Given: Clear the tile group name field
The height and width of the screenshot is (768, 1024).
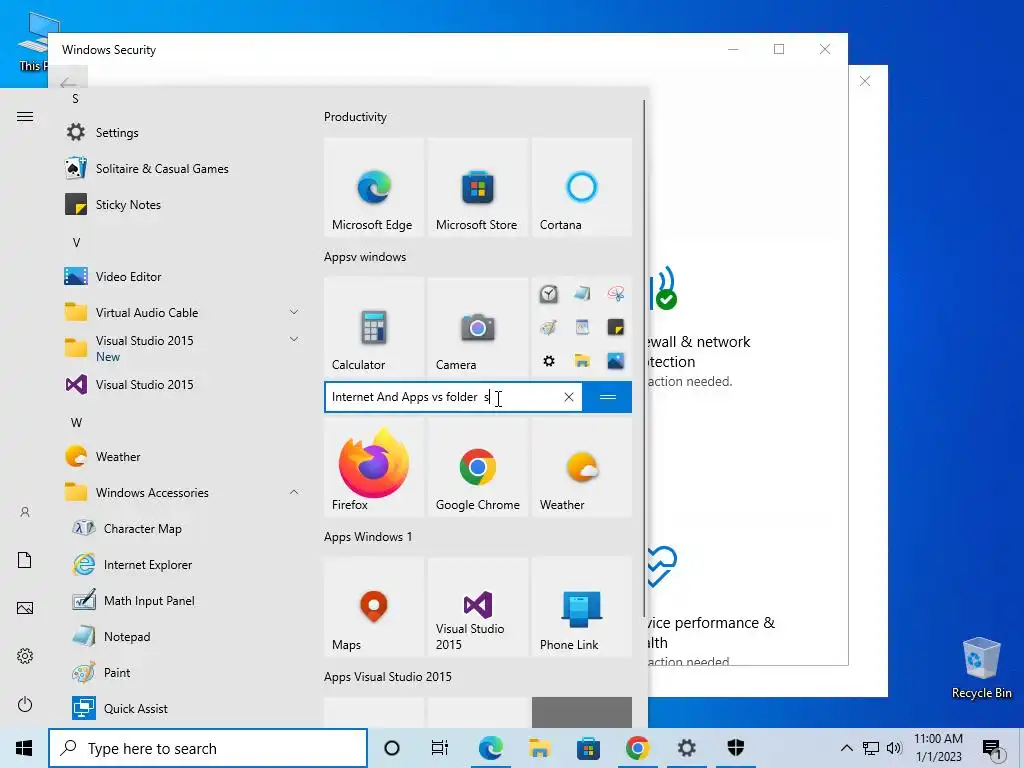Looking at the screenshot, I should click(x=569, y=397).
